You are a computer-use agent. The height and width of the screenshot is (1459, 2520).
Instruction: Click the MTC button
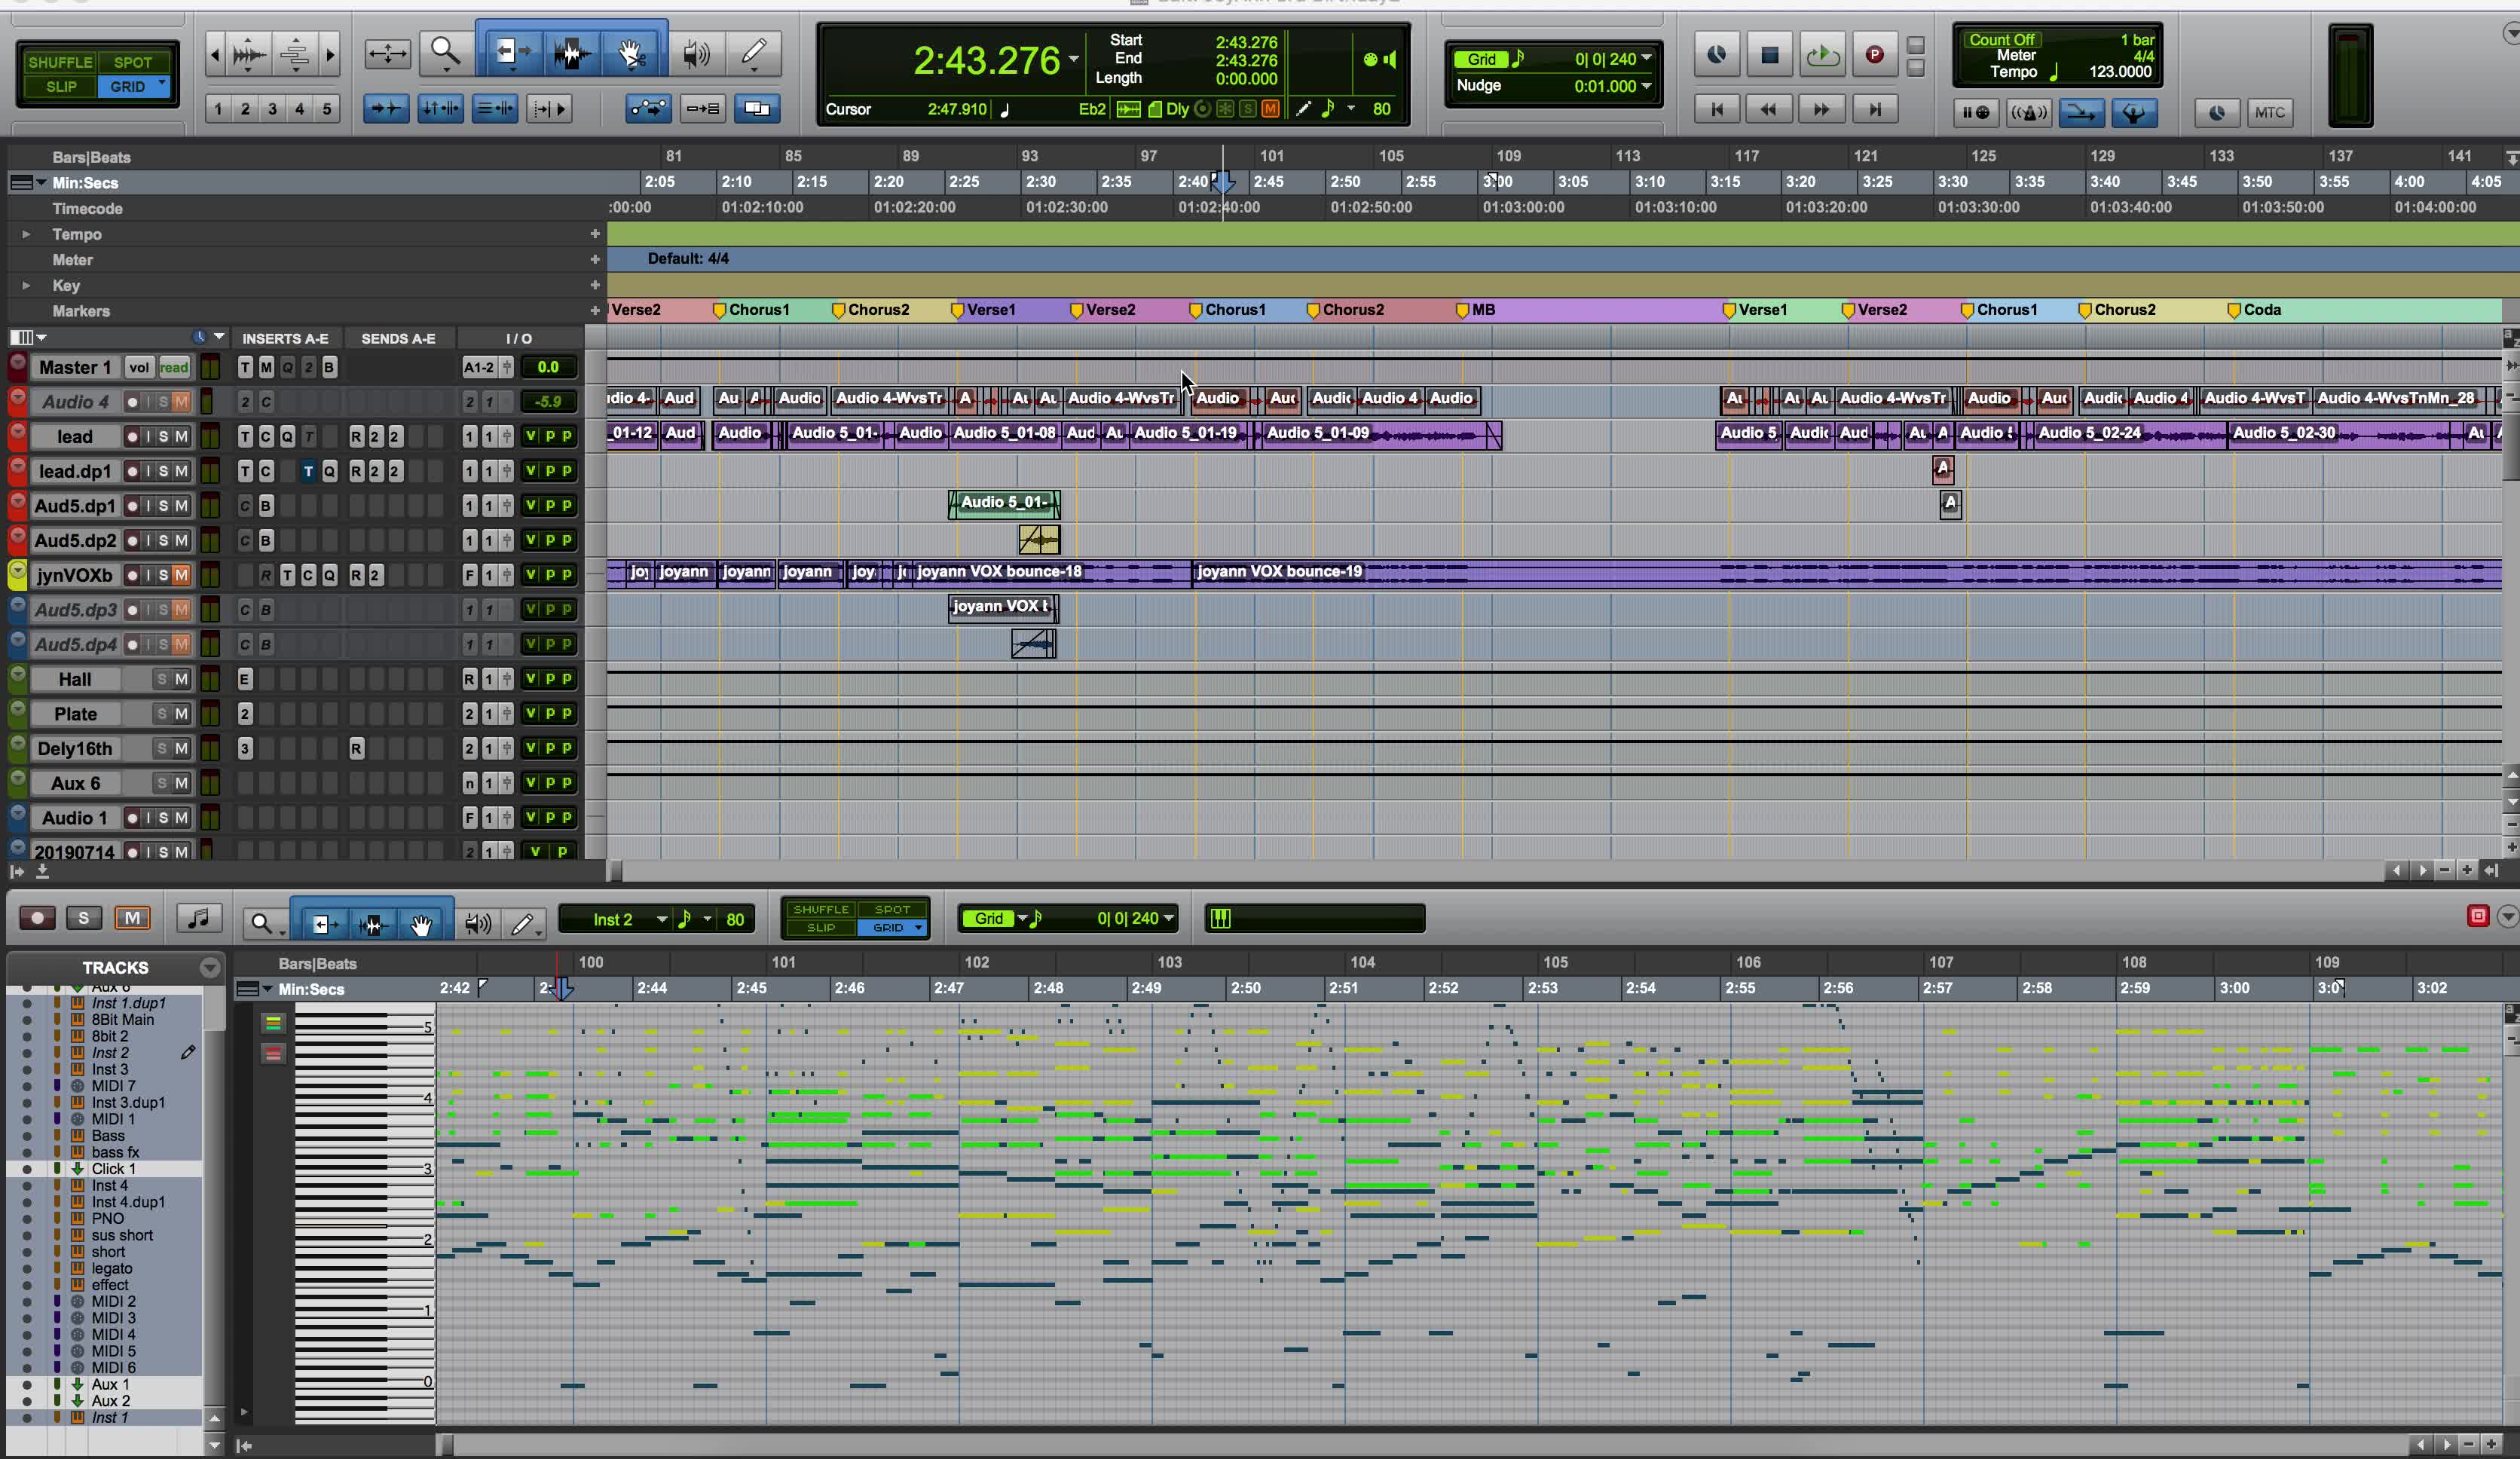click(2269, 112)
